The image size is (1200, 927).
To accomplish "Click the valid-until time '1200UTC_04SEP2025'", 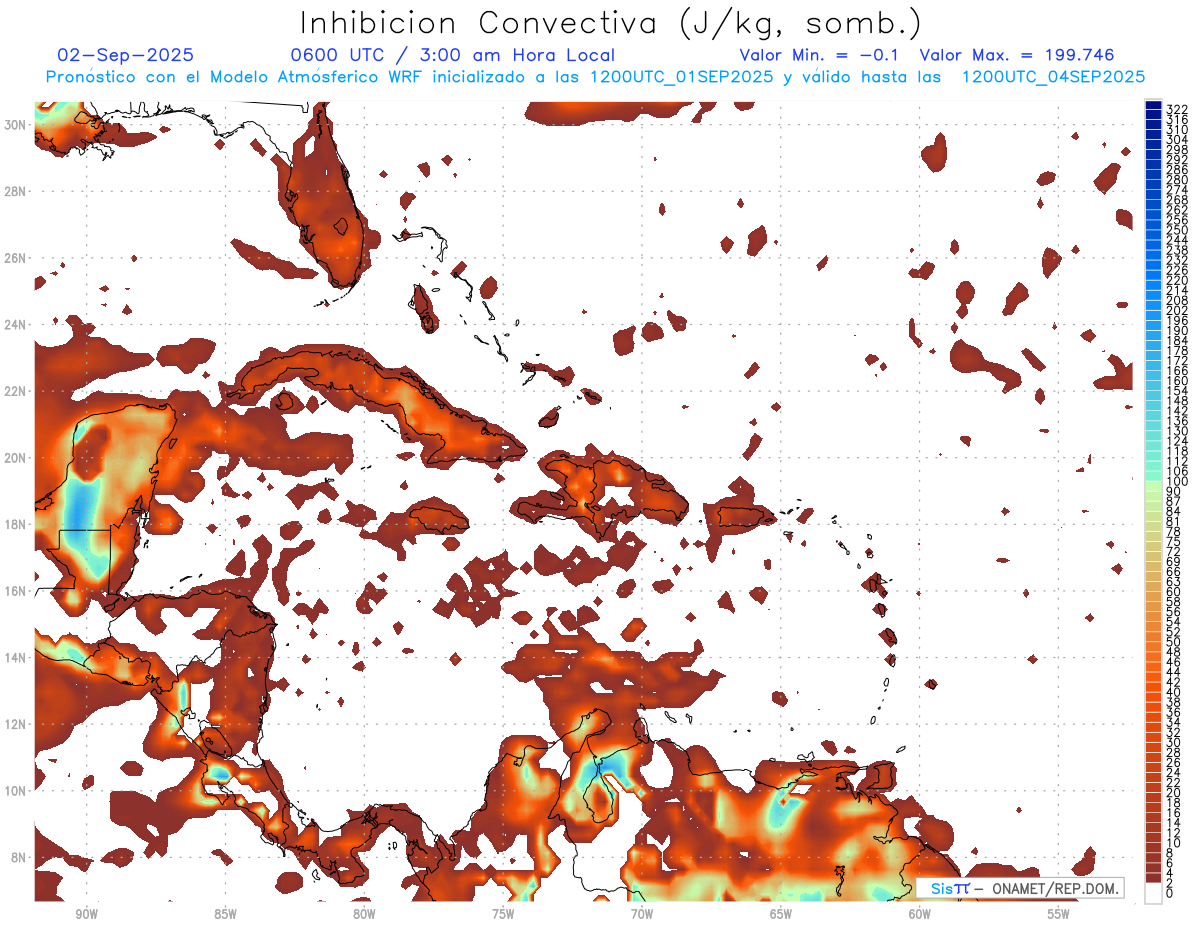I will tap(1052, 77).
